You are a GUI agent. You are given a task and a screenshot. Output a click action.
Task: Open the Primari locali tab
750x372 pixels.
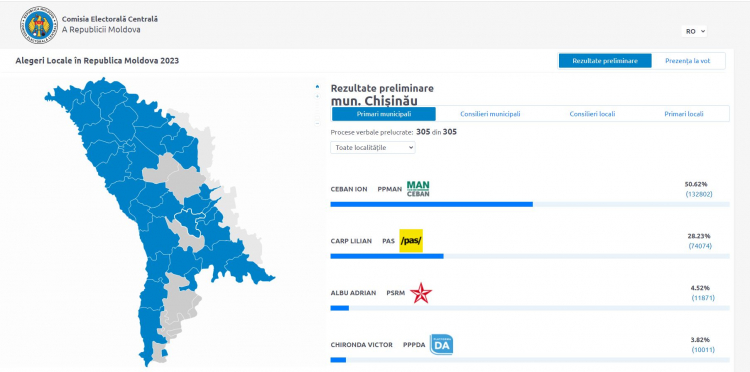pos(684,114)
